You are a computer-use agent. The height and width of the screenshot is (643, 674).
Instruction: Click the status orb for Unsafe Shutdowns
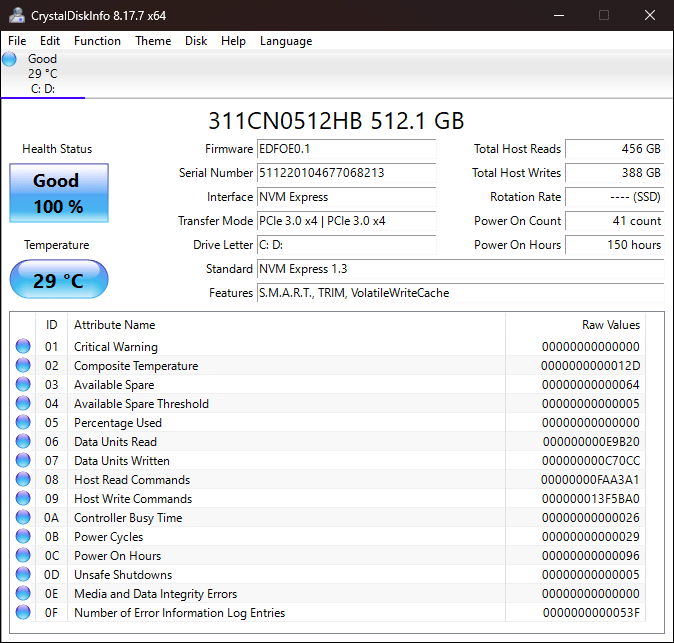pyautogui.click(x=23, y=574)
